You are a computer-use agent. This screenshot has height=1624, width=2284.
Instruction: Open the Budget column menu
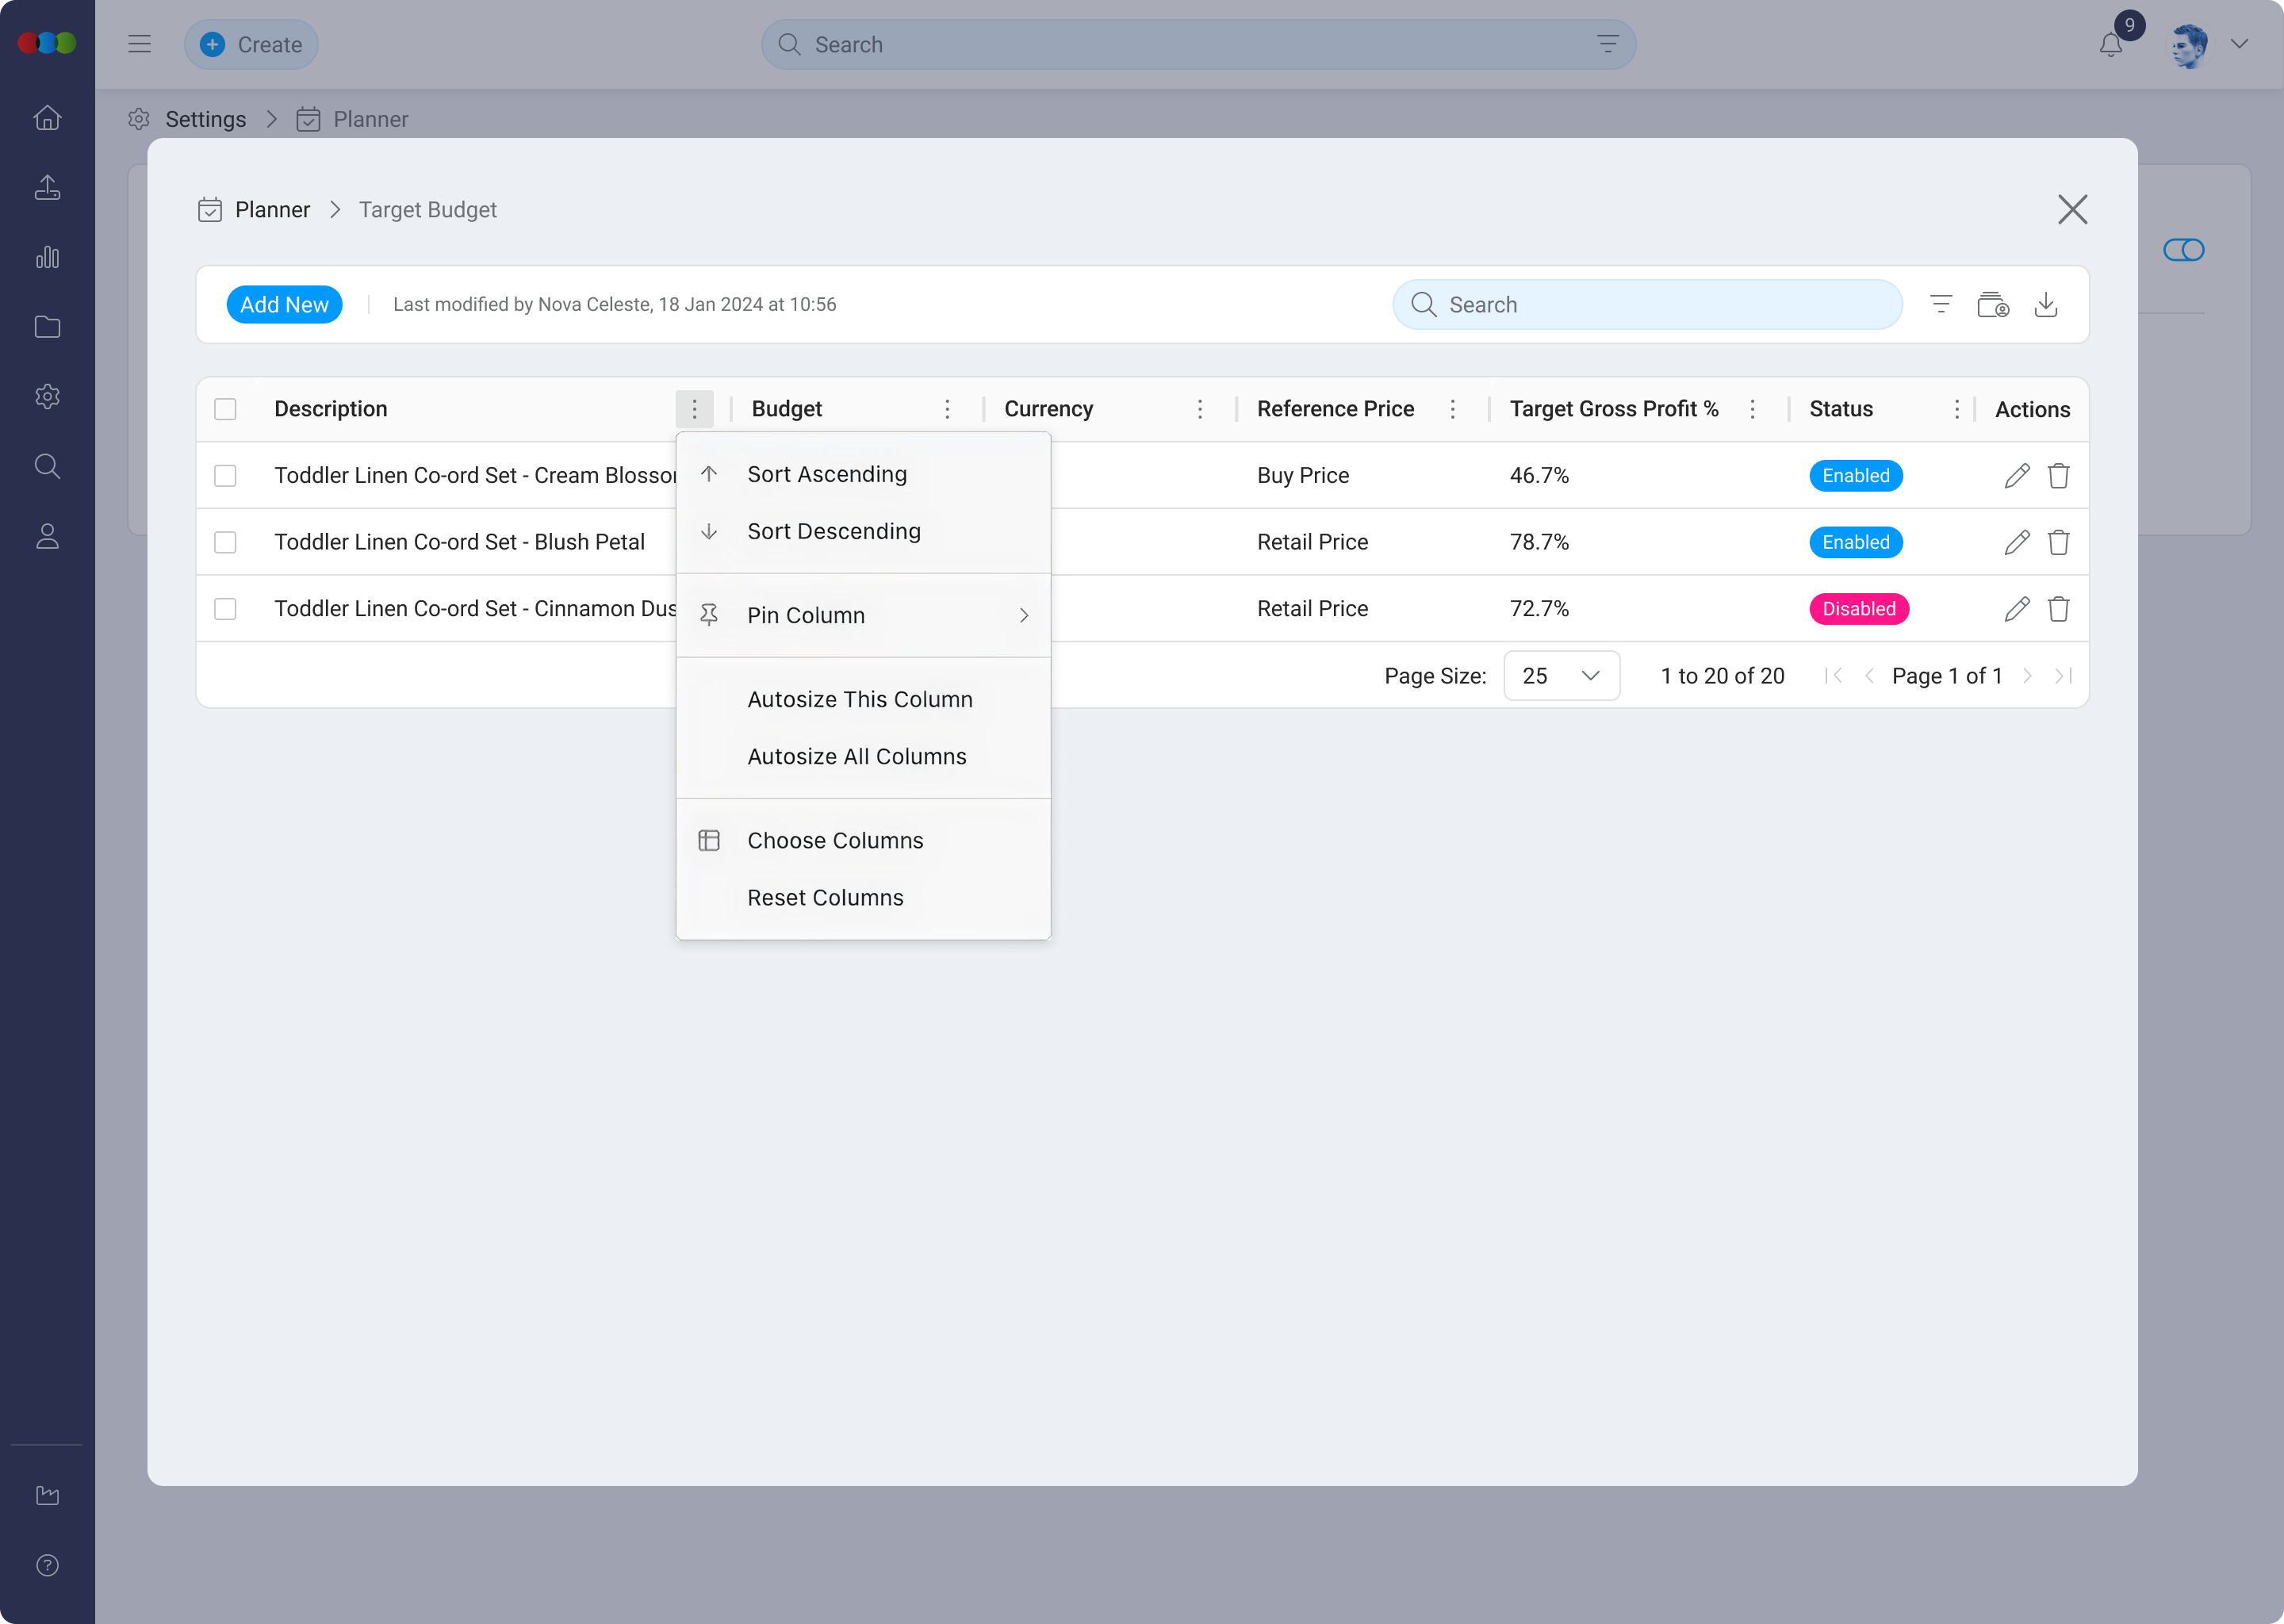[947, 409]
